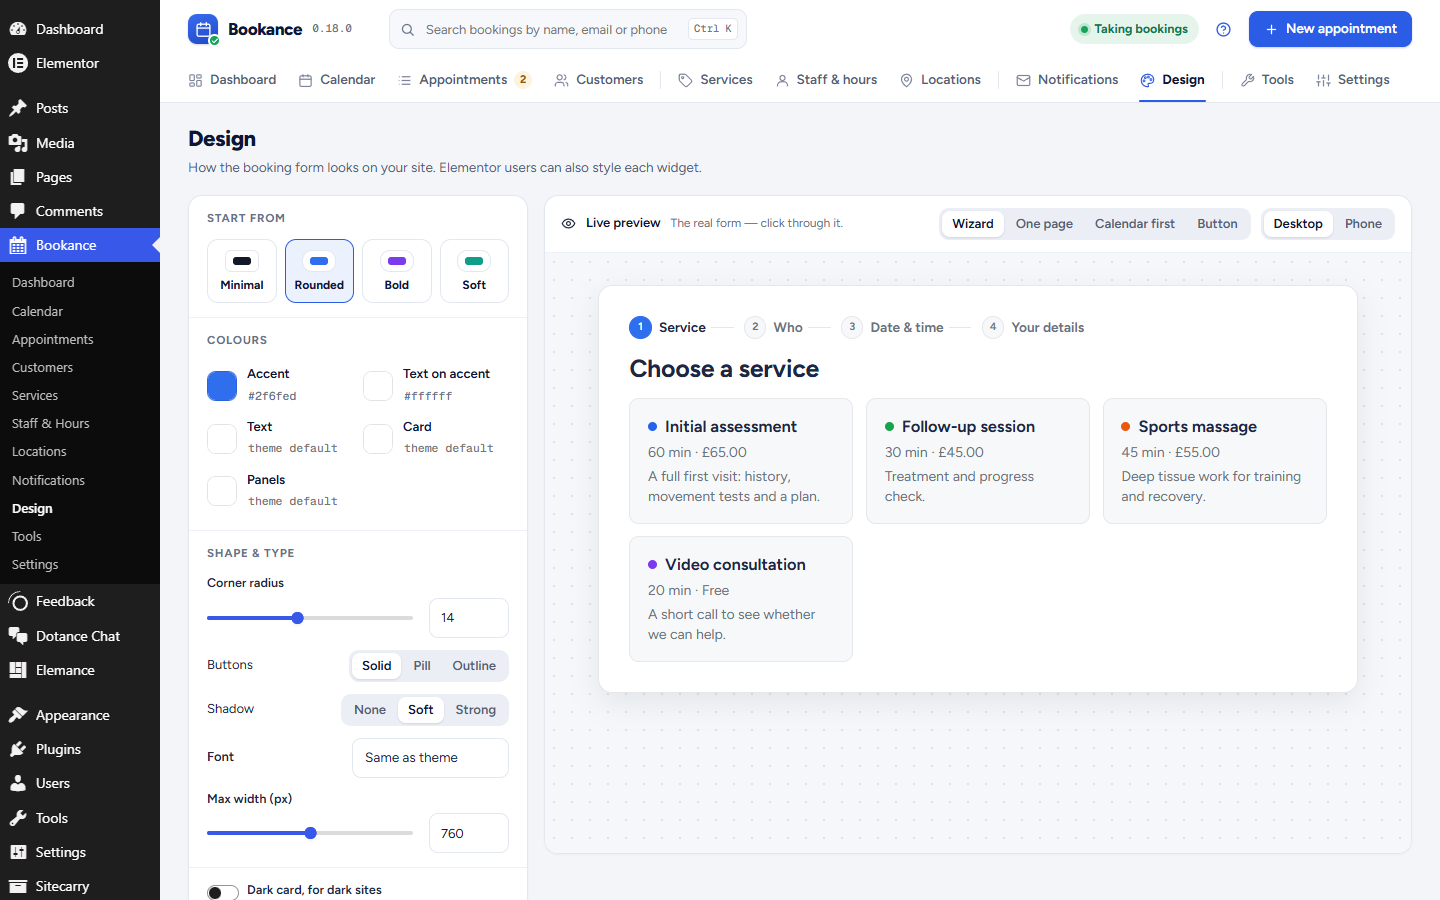The height and width of the screenshot is (900, 1440).
Task: Click the Max width slider handle
Action: [x=310, y=833]
